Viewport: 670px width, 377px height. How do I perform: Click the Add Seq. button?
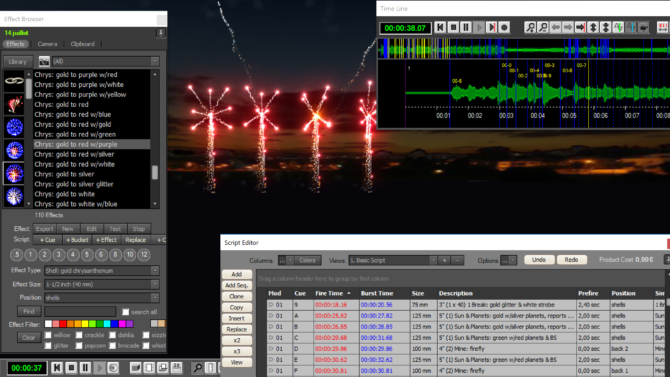tap(237, 286)
